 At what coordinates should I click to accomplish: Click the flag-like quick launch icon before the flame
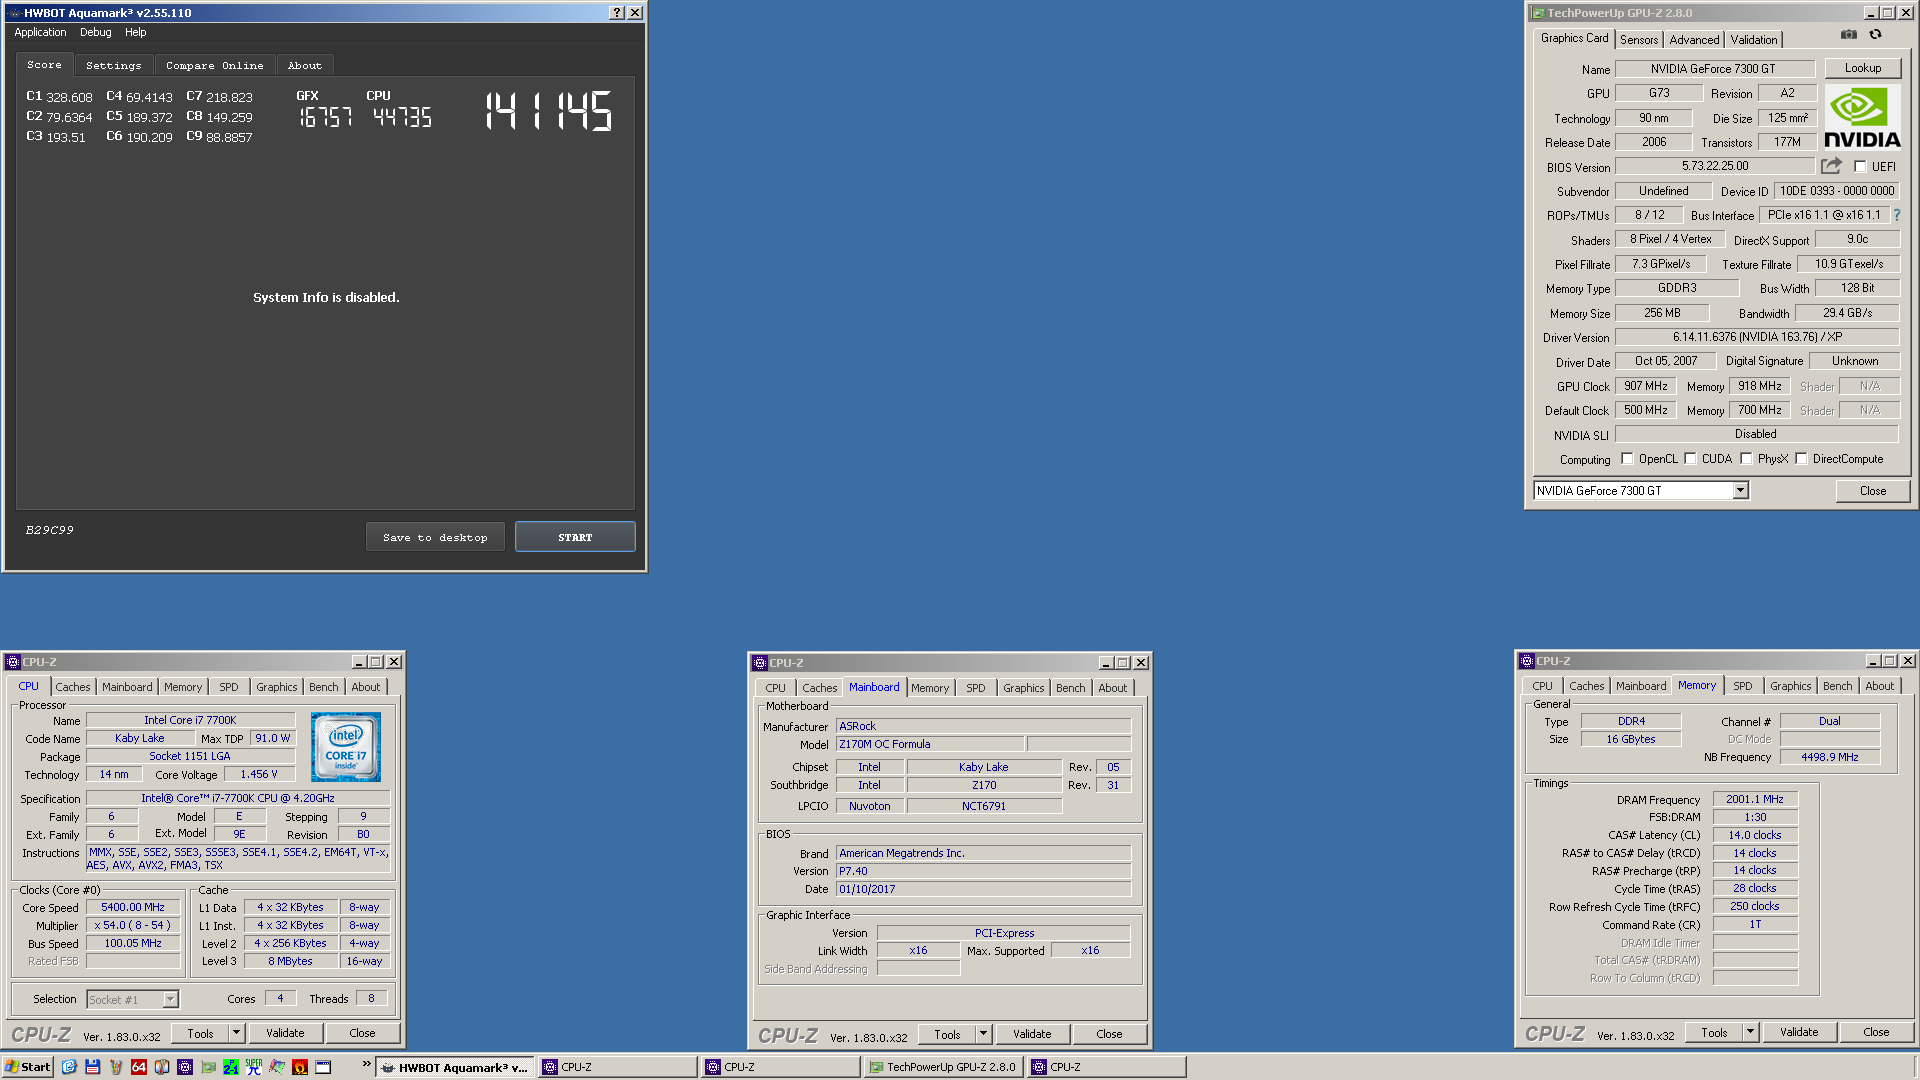276,1067
